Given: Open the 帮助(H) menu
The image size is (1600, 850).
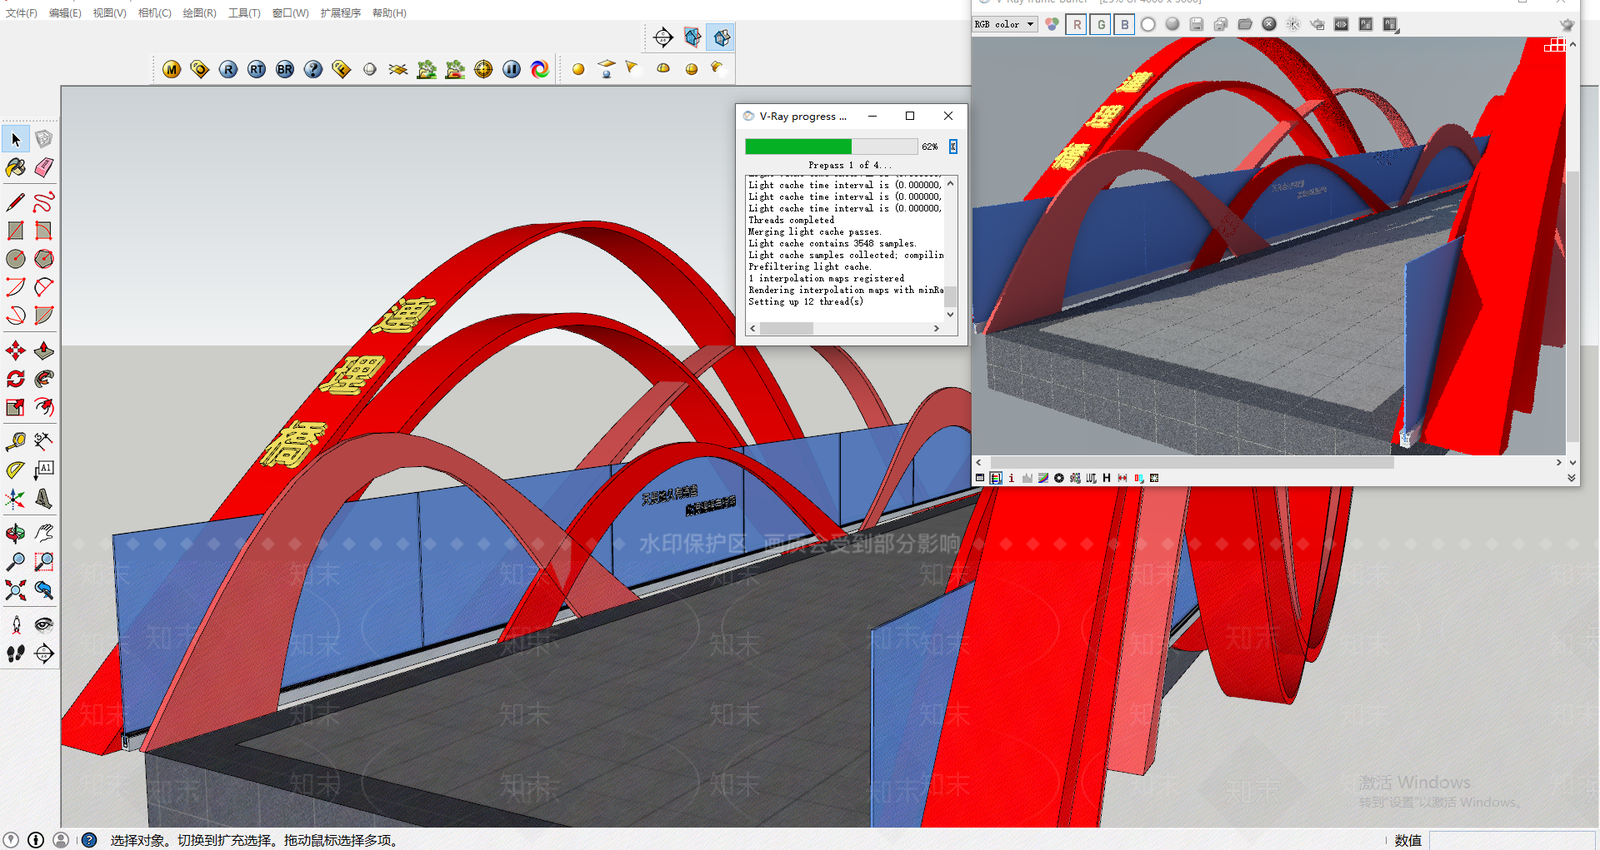Looking at the screenshot, I should tap(389, 13).
